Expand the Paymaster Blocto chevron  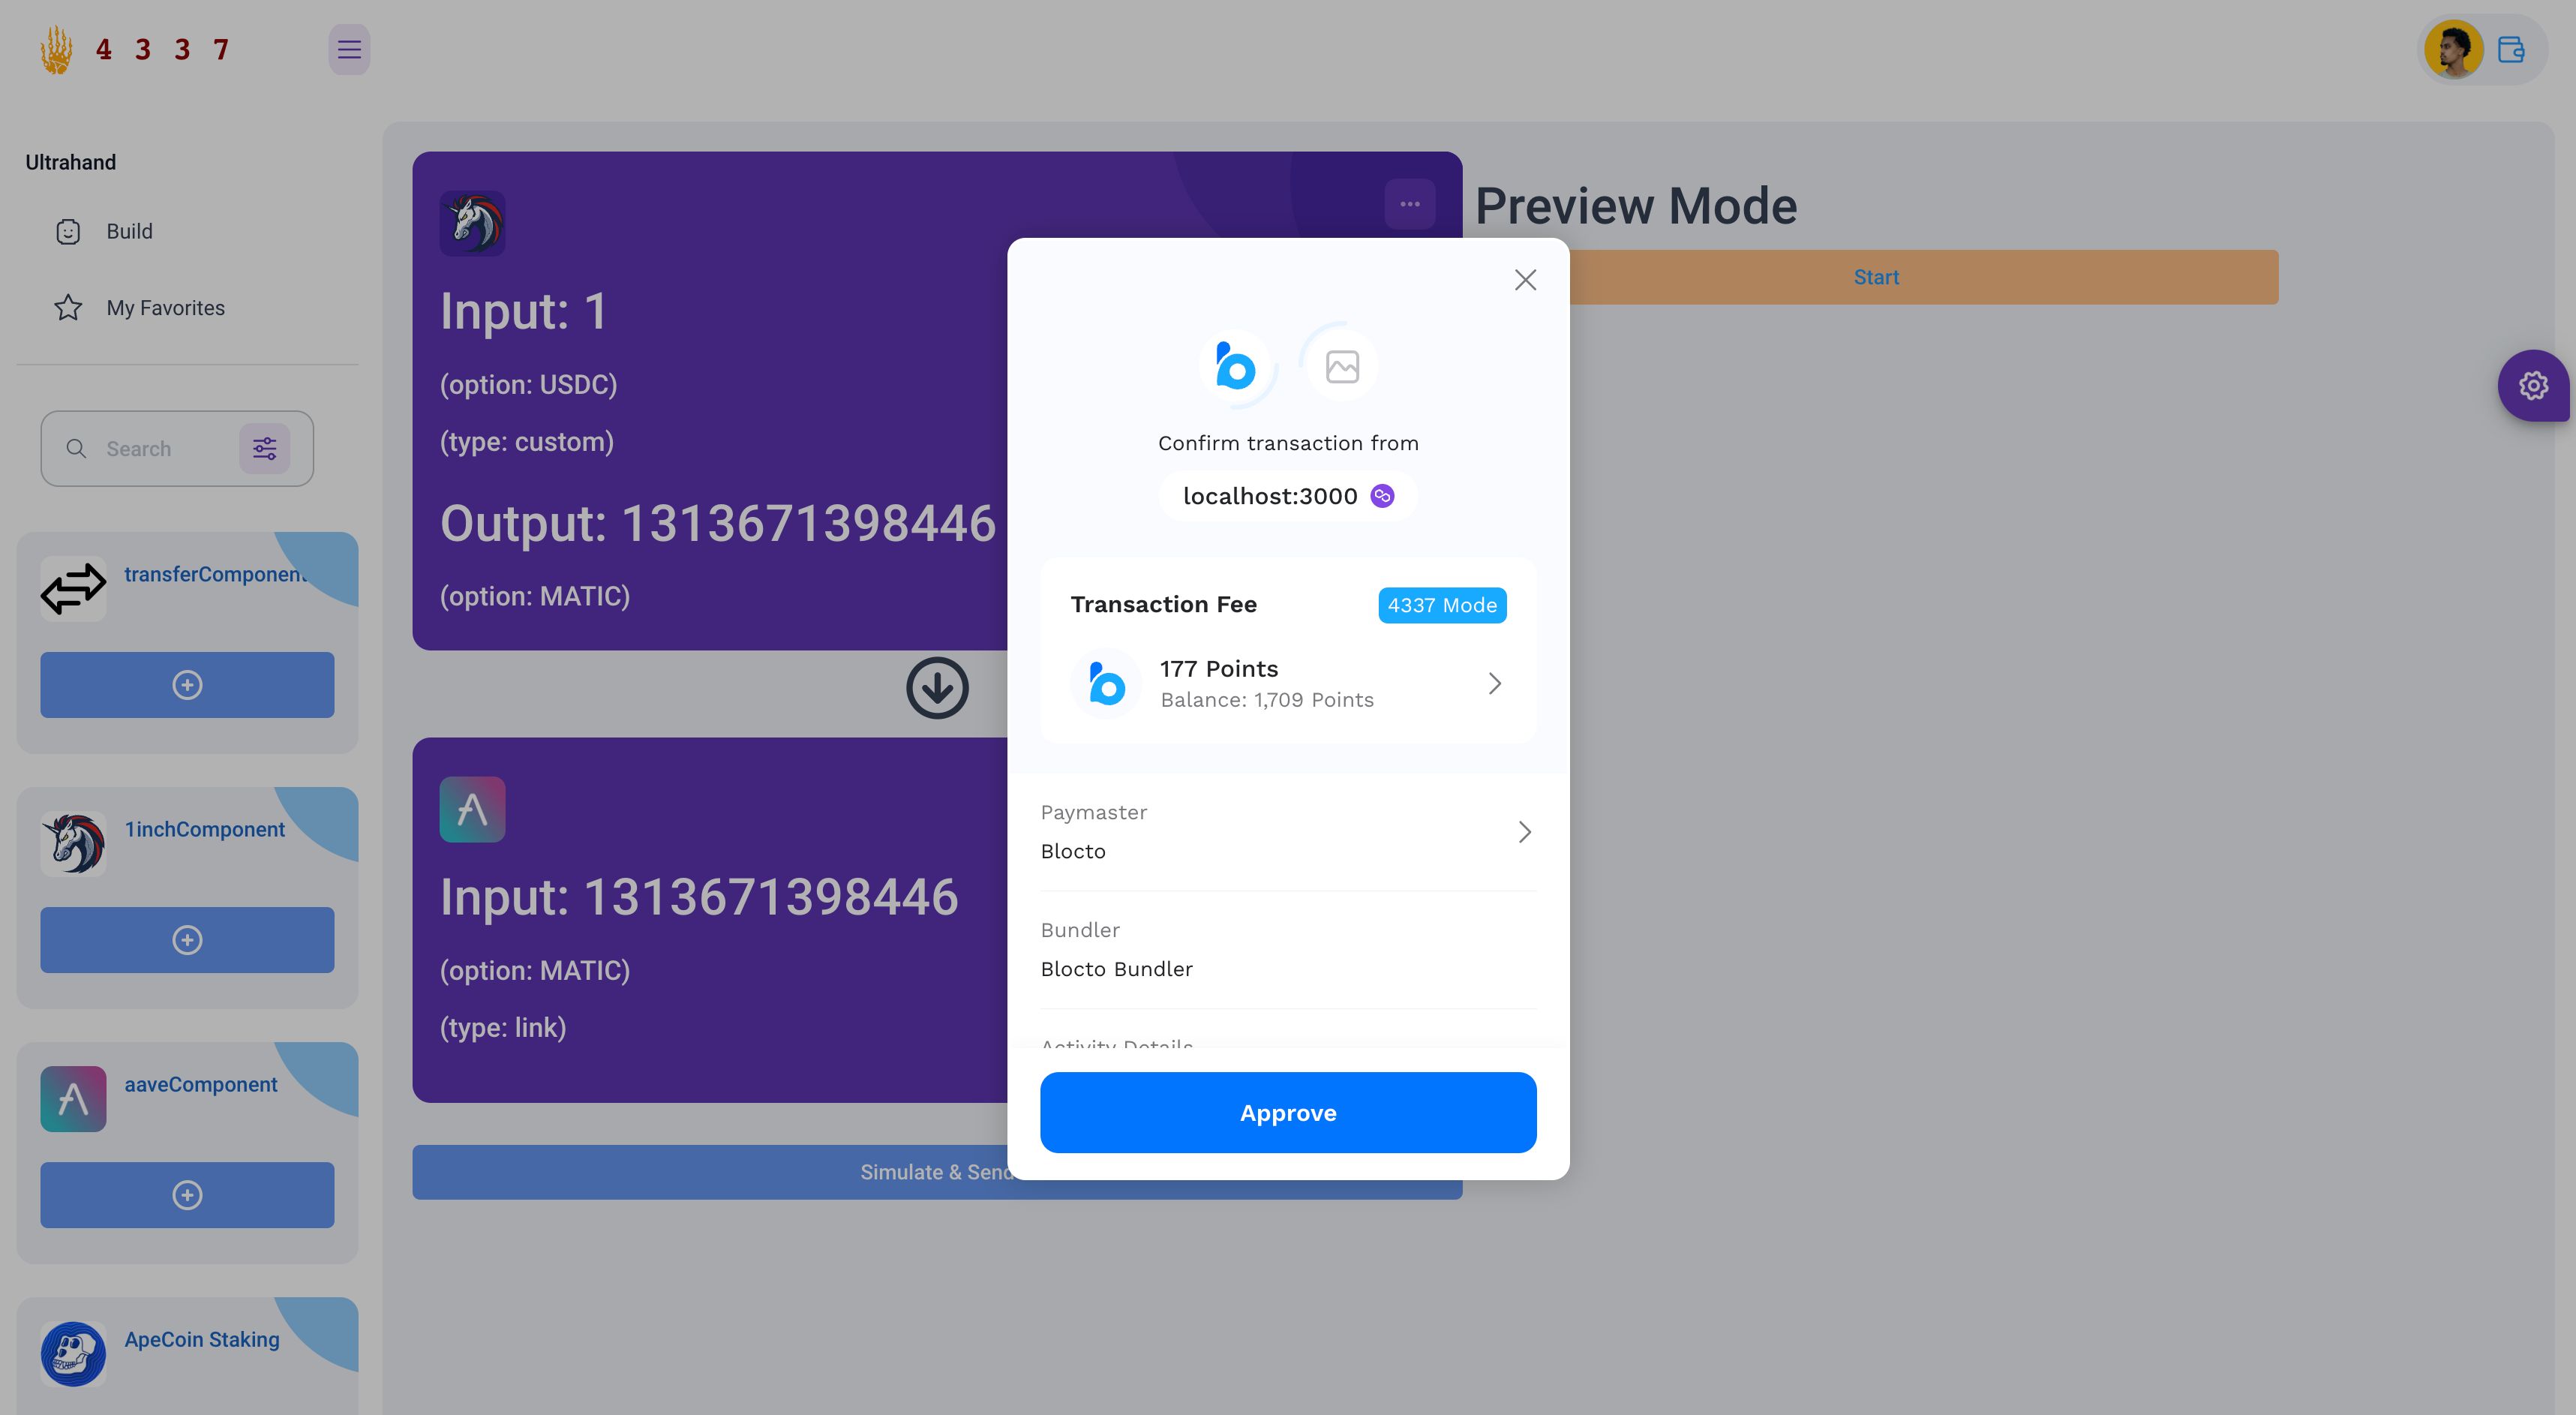(x=1524, y=831)
